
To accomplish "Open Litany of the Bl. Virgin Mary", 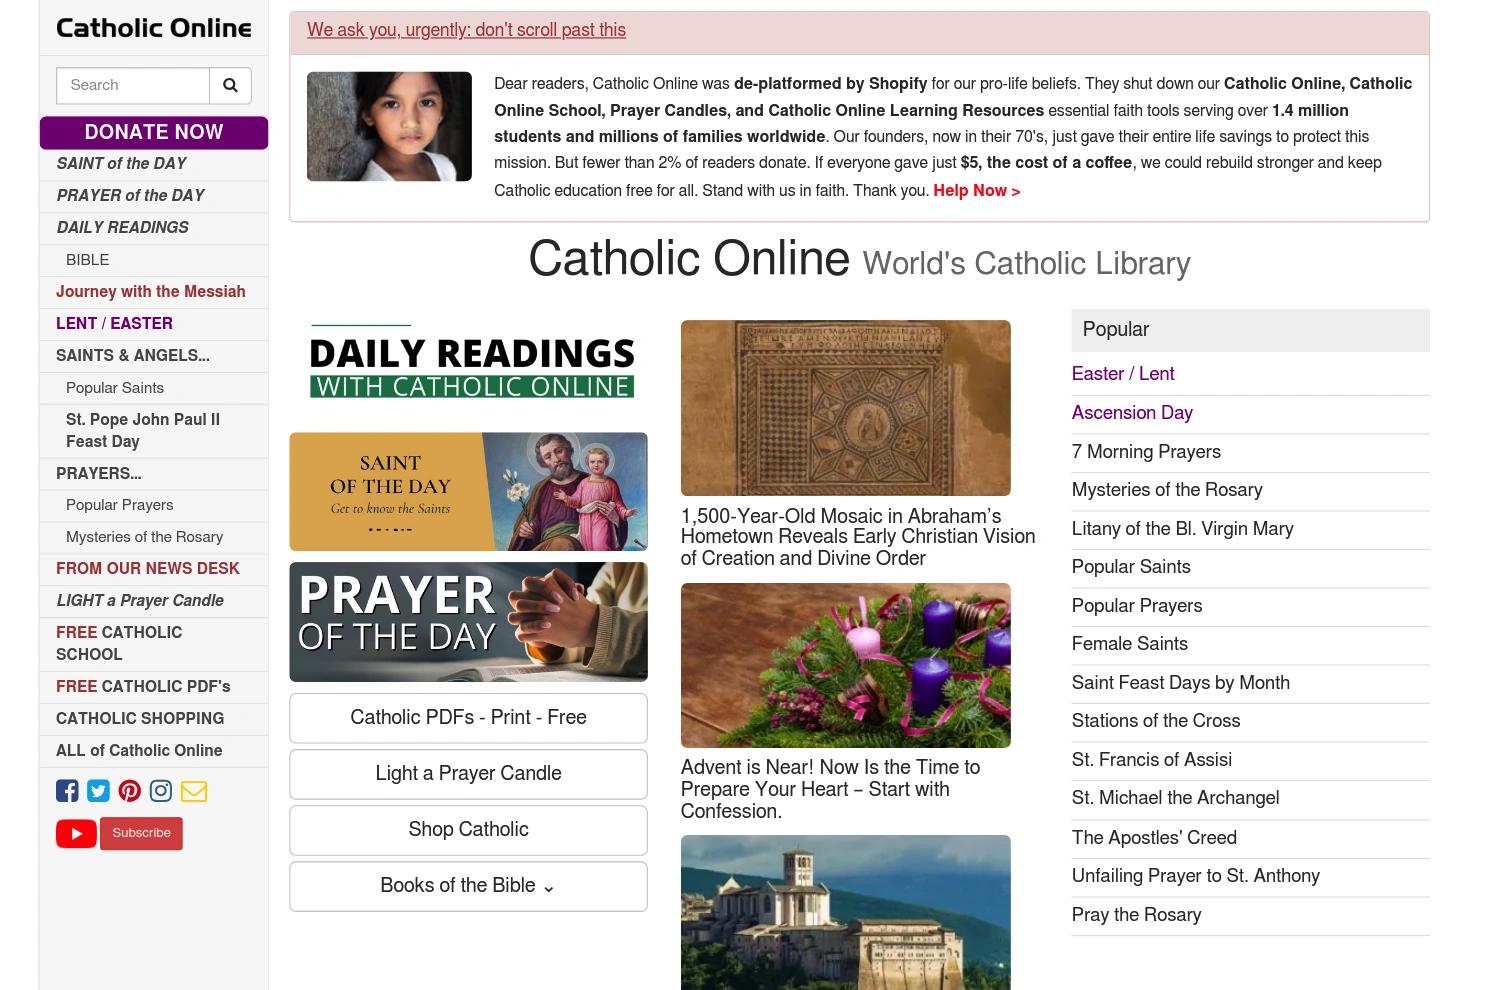I will click(1183, 529).
